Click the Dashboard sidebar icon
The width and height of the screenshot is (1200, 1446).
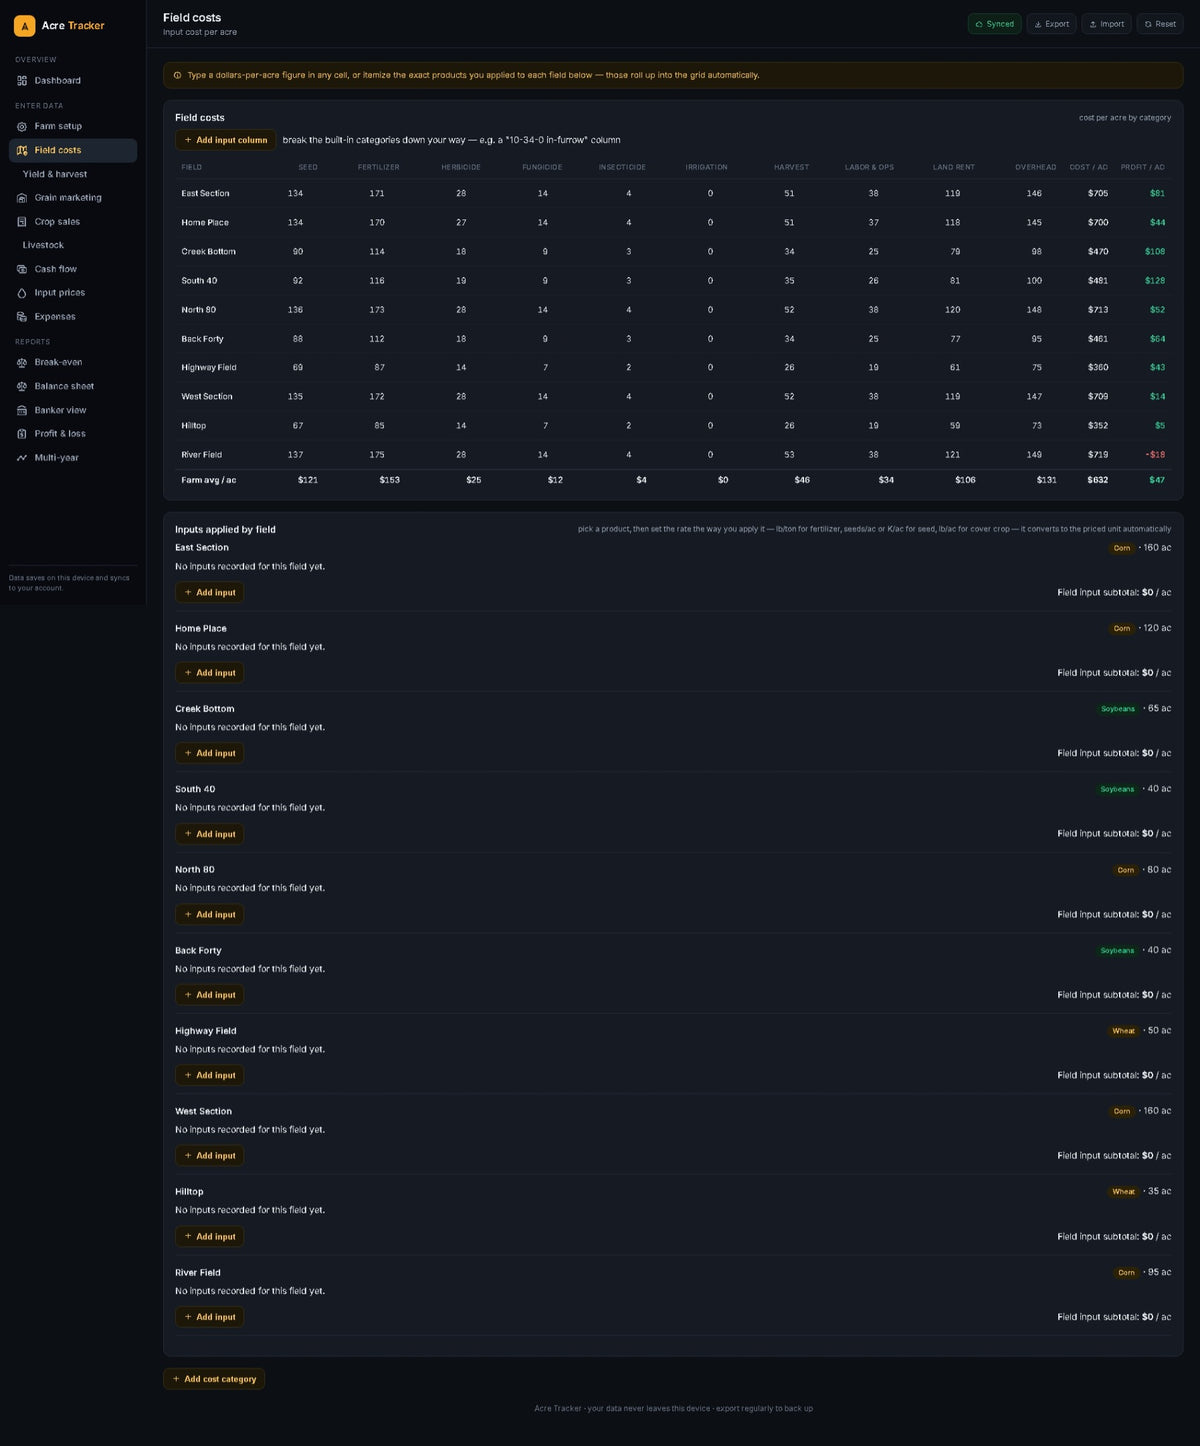tap(22, 80)
